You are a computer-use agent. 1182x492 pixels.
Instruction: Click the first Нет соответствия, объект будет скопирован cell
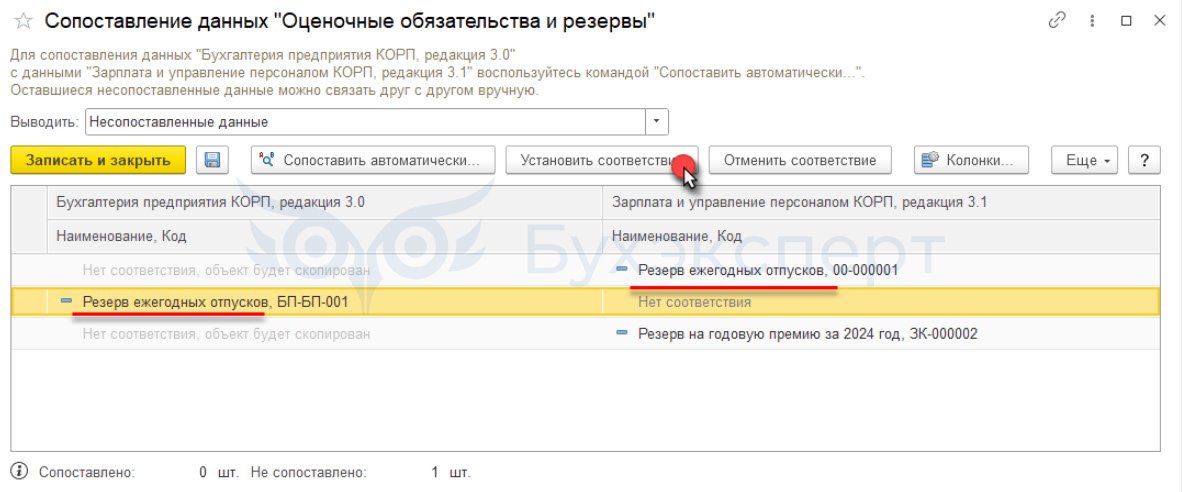[x=226, y=270]
